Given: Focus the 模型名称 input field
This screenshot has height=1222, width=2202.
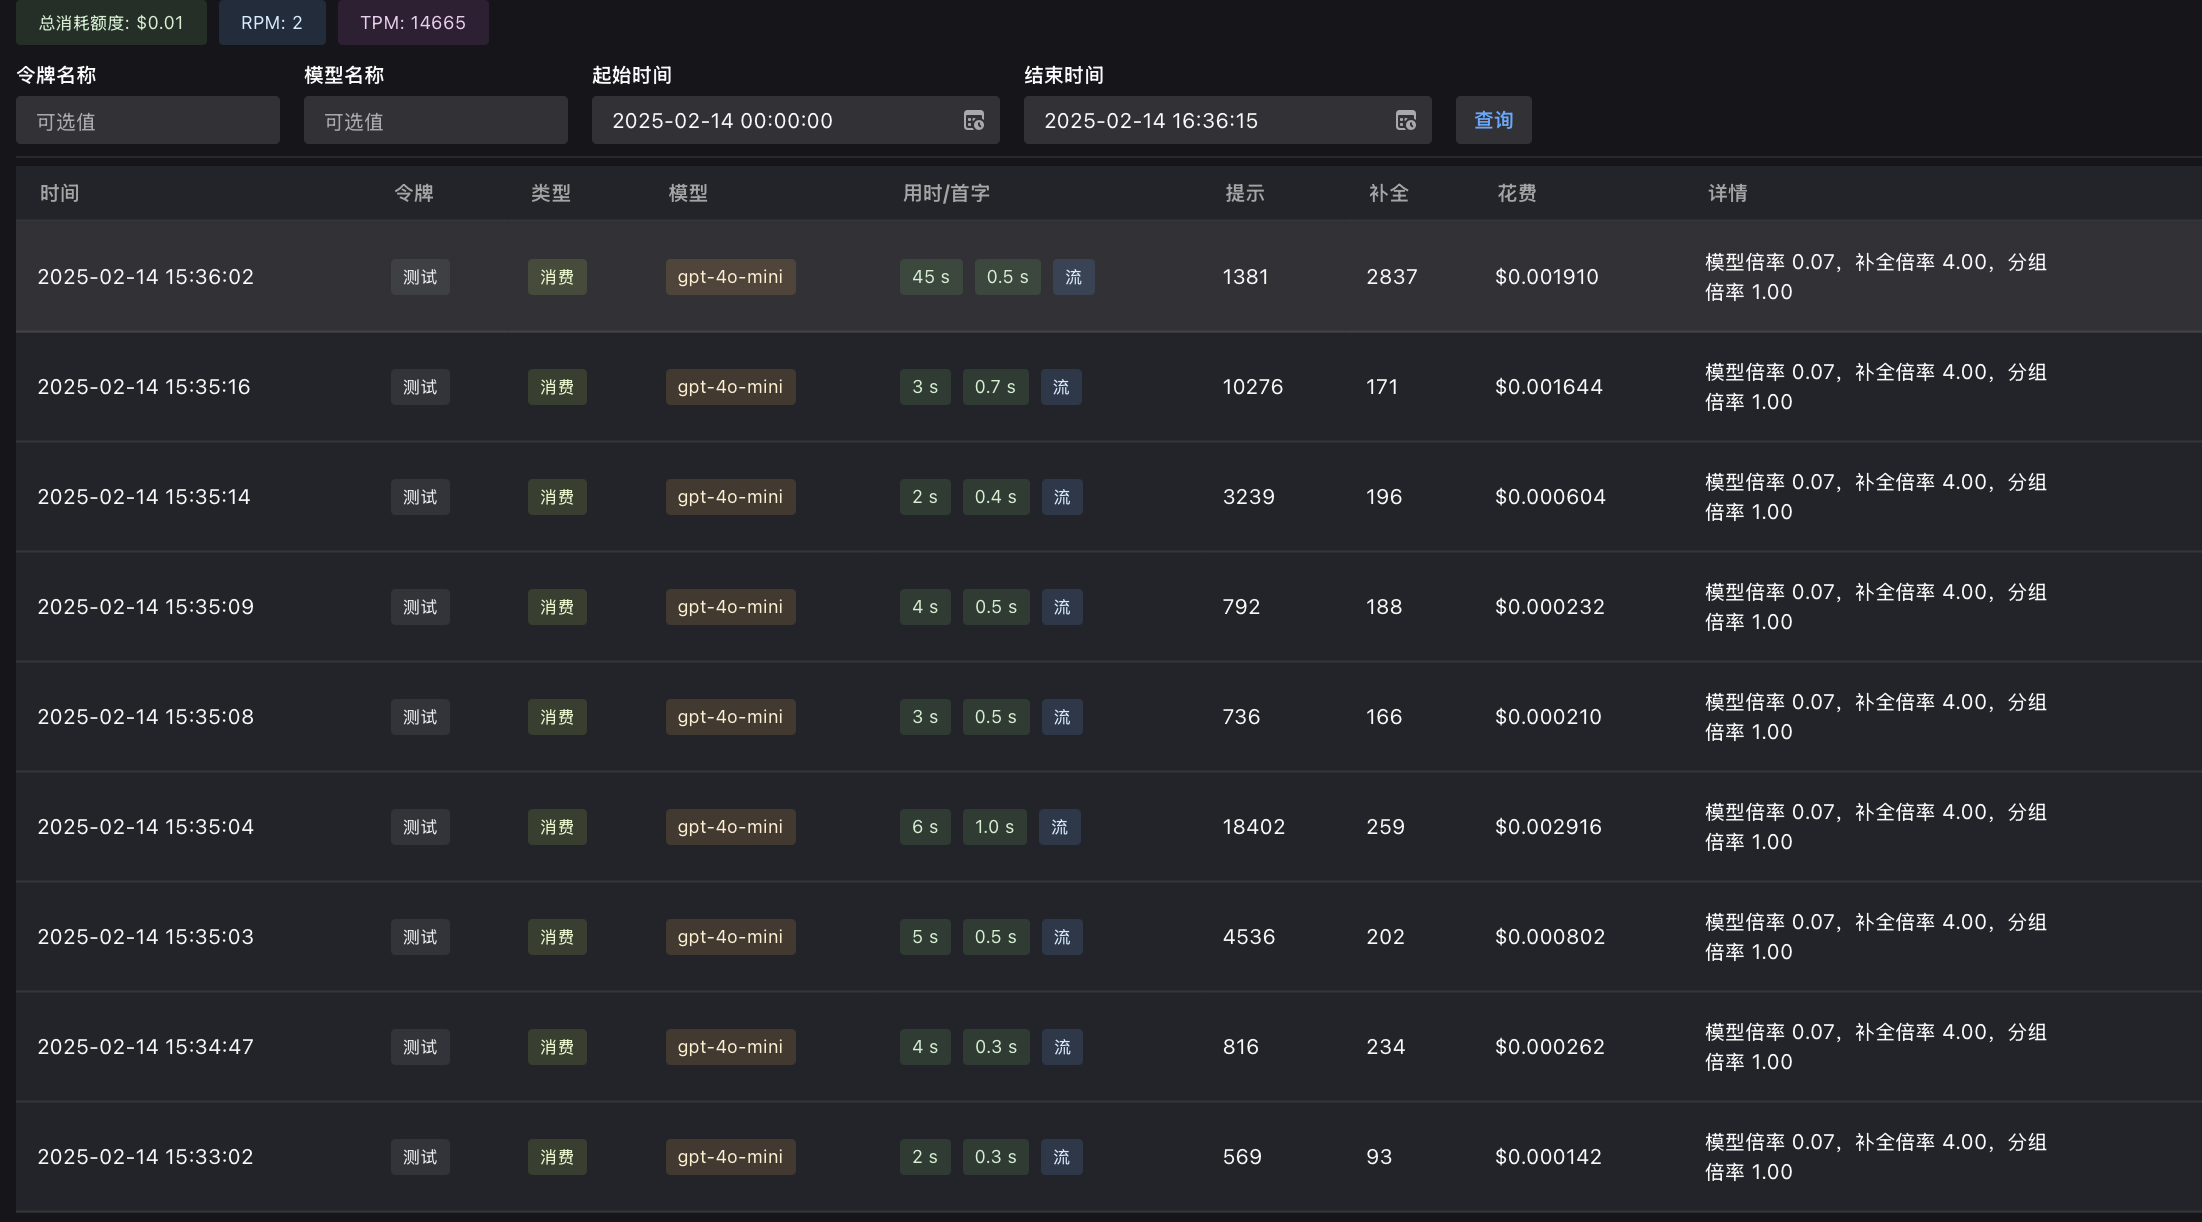Looking at the screenshot, I should (436, 121).
